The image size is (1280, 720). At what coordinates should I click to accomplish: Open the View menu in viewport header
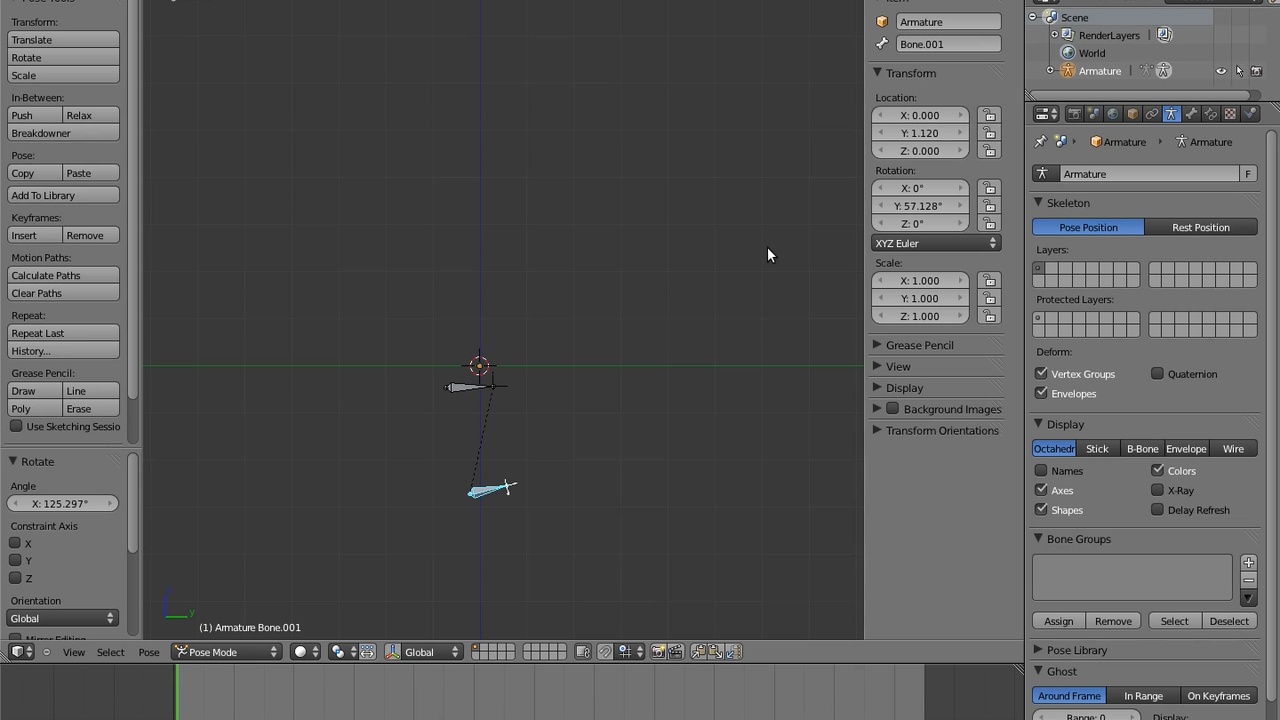point(74,652)
